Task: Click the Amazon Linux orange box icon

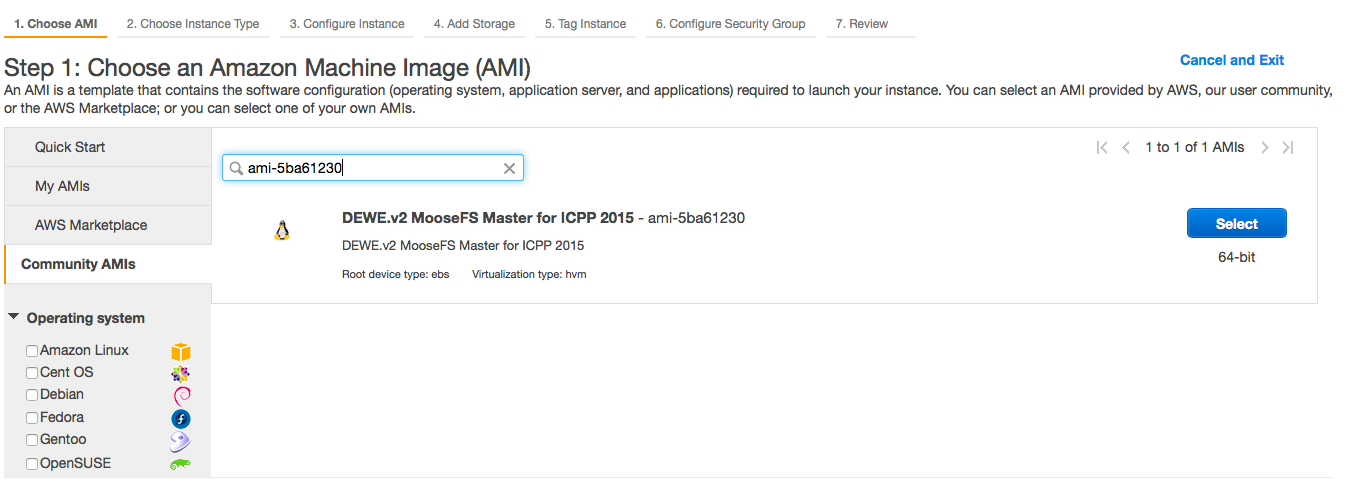Action: coord(180,352)
